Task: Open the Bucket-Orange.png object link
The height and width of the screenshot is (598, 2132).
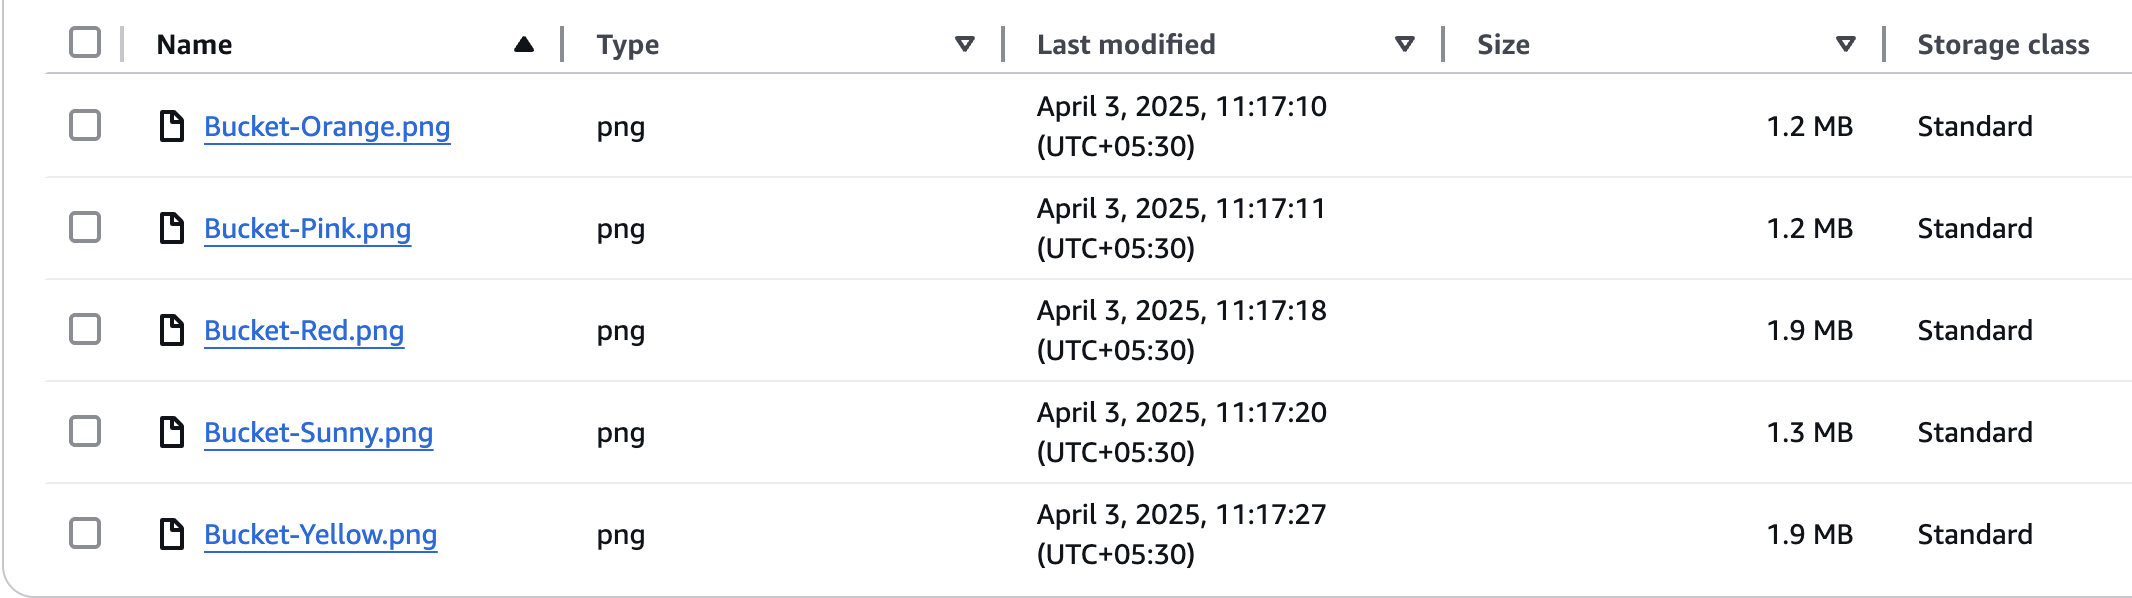Action: [x=327, y=127]
